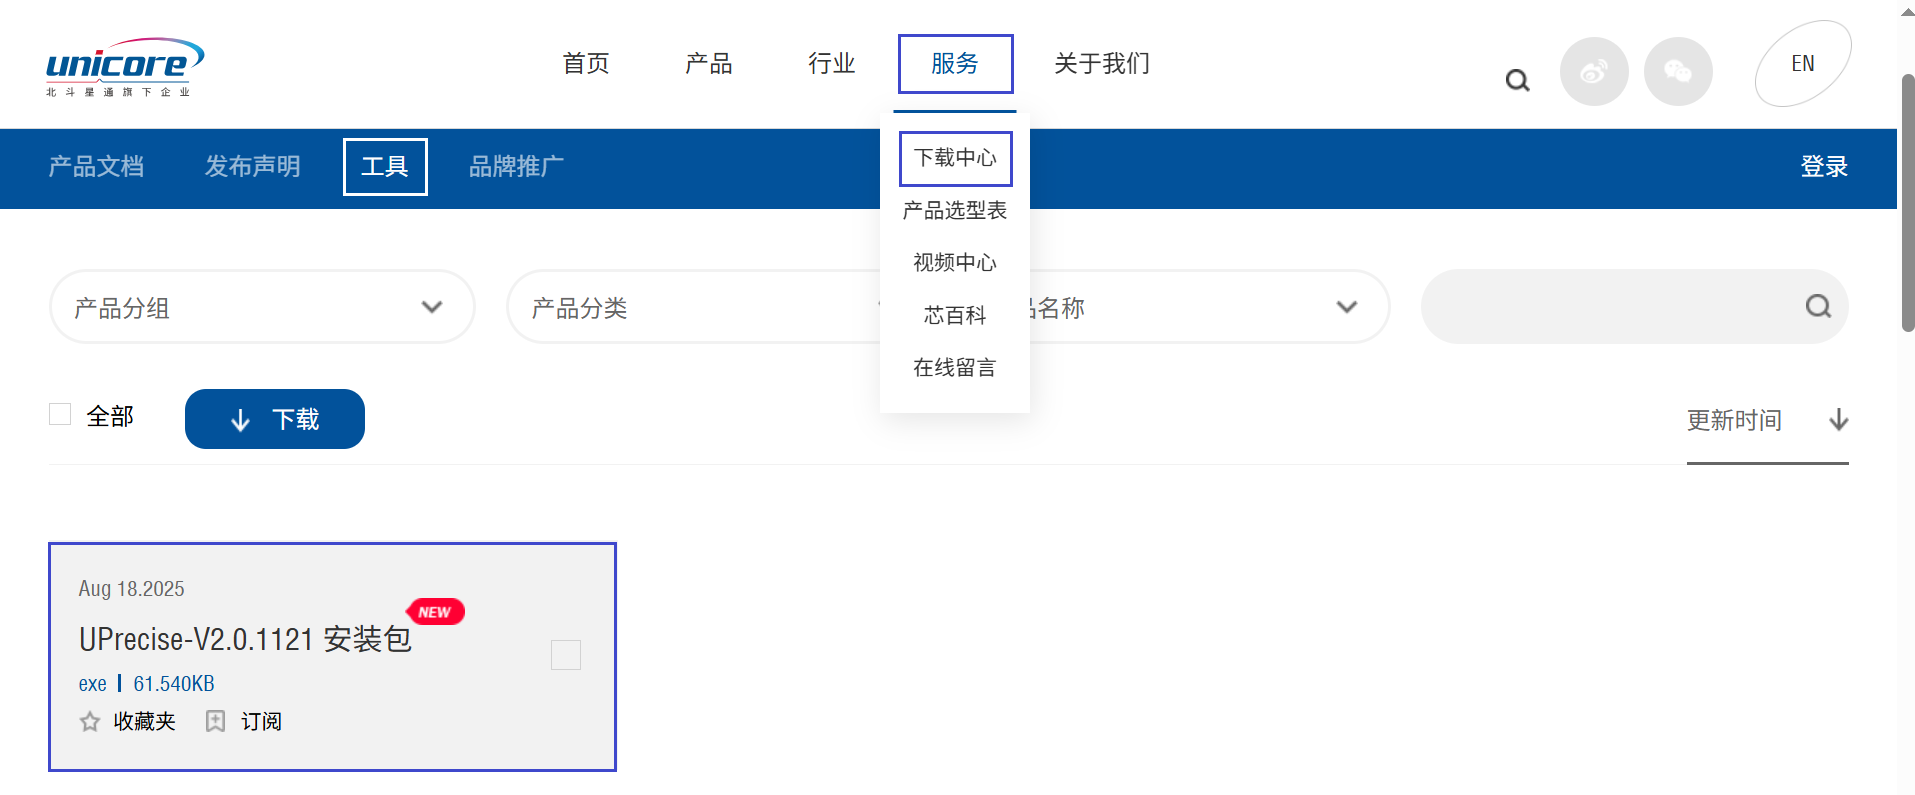Click the magnifier icon in the filter search box
This screenshot has height=795, width=1915.
(x=1817, y=306)
